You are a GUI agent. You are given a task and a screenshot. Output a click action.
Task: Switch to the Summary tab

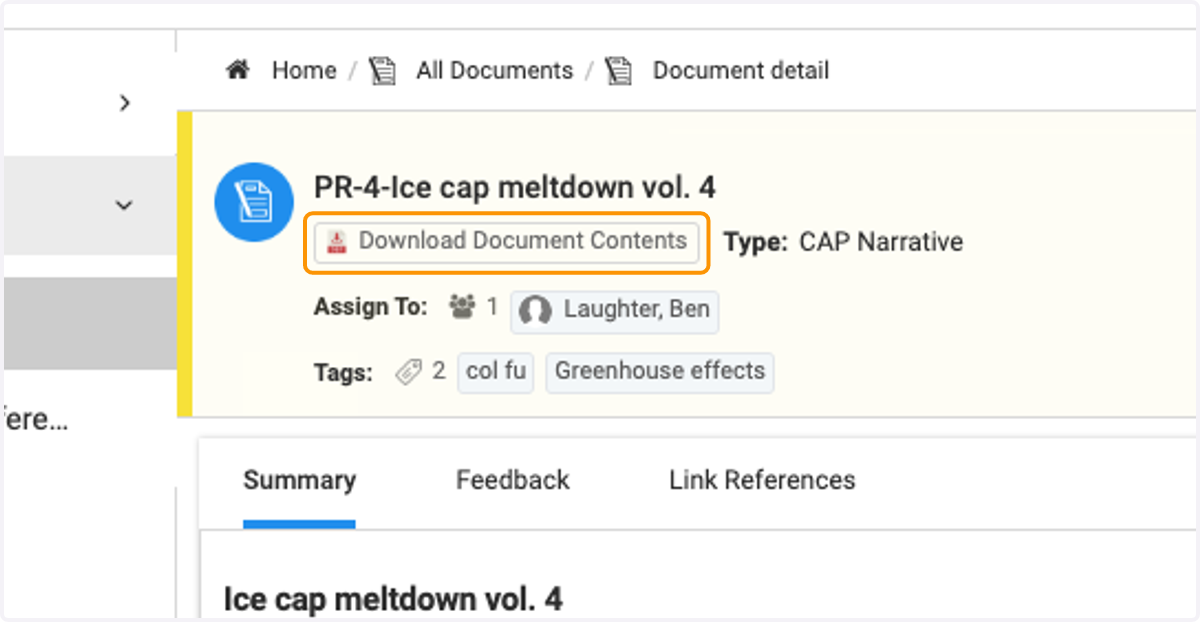point(299,480)
